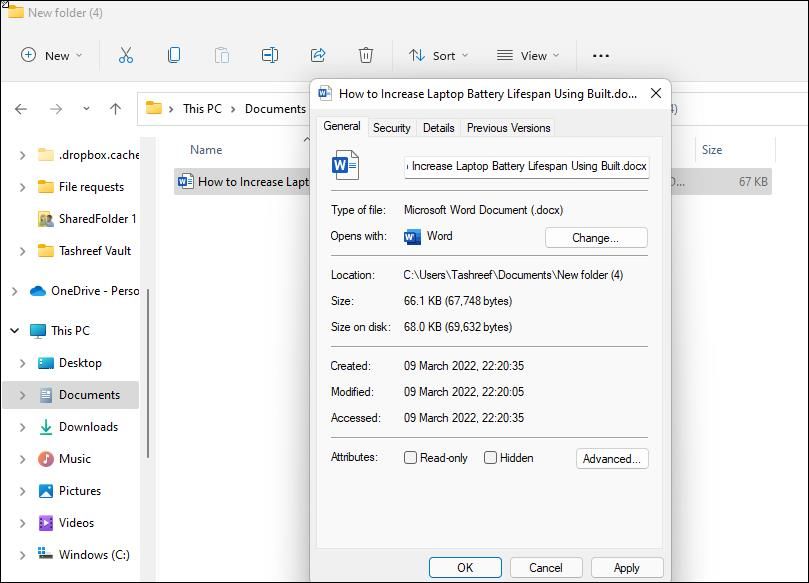The height and width of the screenshot is (583, 809).
Task: Click inside the file name field
Action: click(x=525, y=166)
